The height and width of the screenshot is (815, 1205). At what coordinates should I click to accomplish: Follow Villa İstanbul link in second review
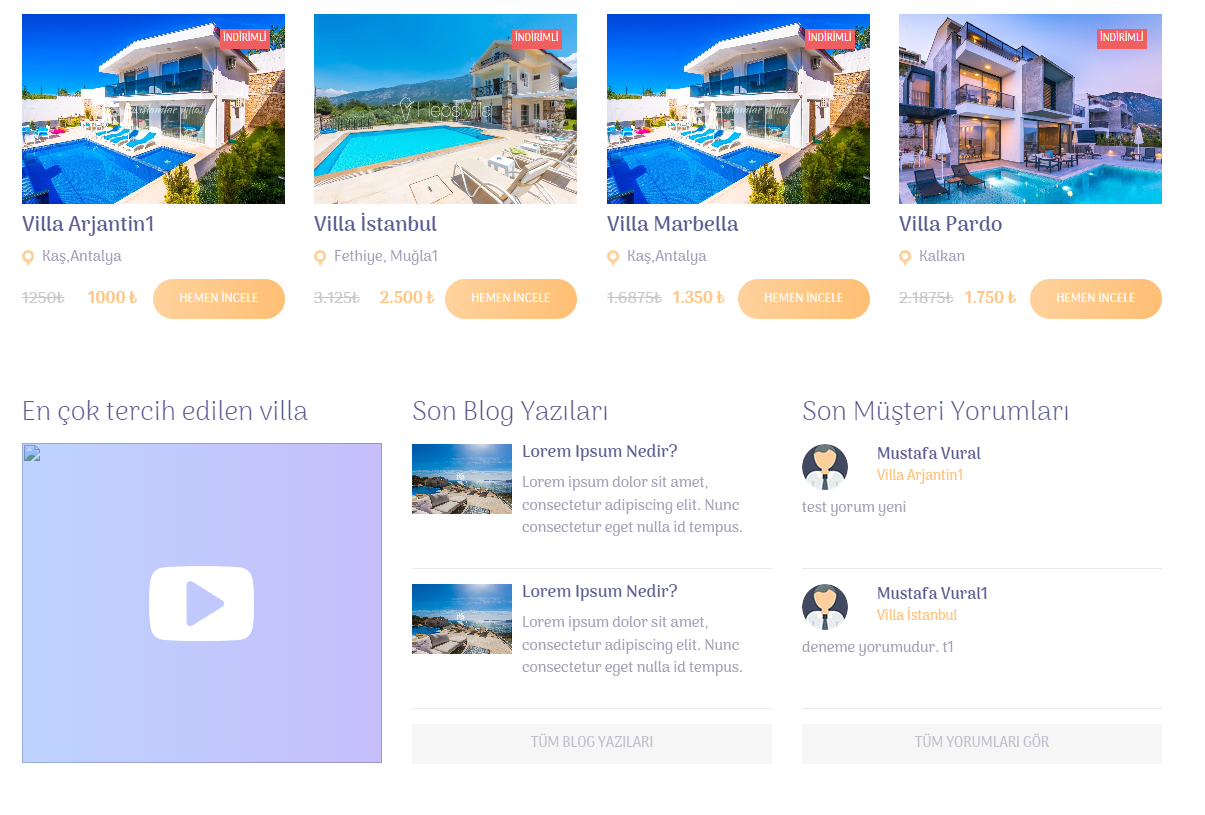pyautogui.click(x=917, y=616)
